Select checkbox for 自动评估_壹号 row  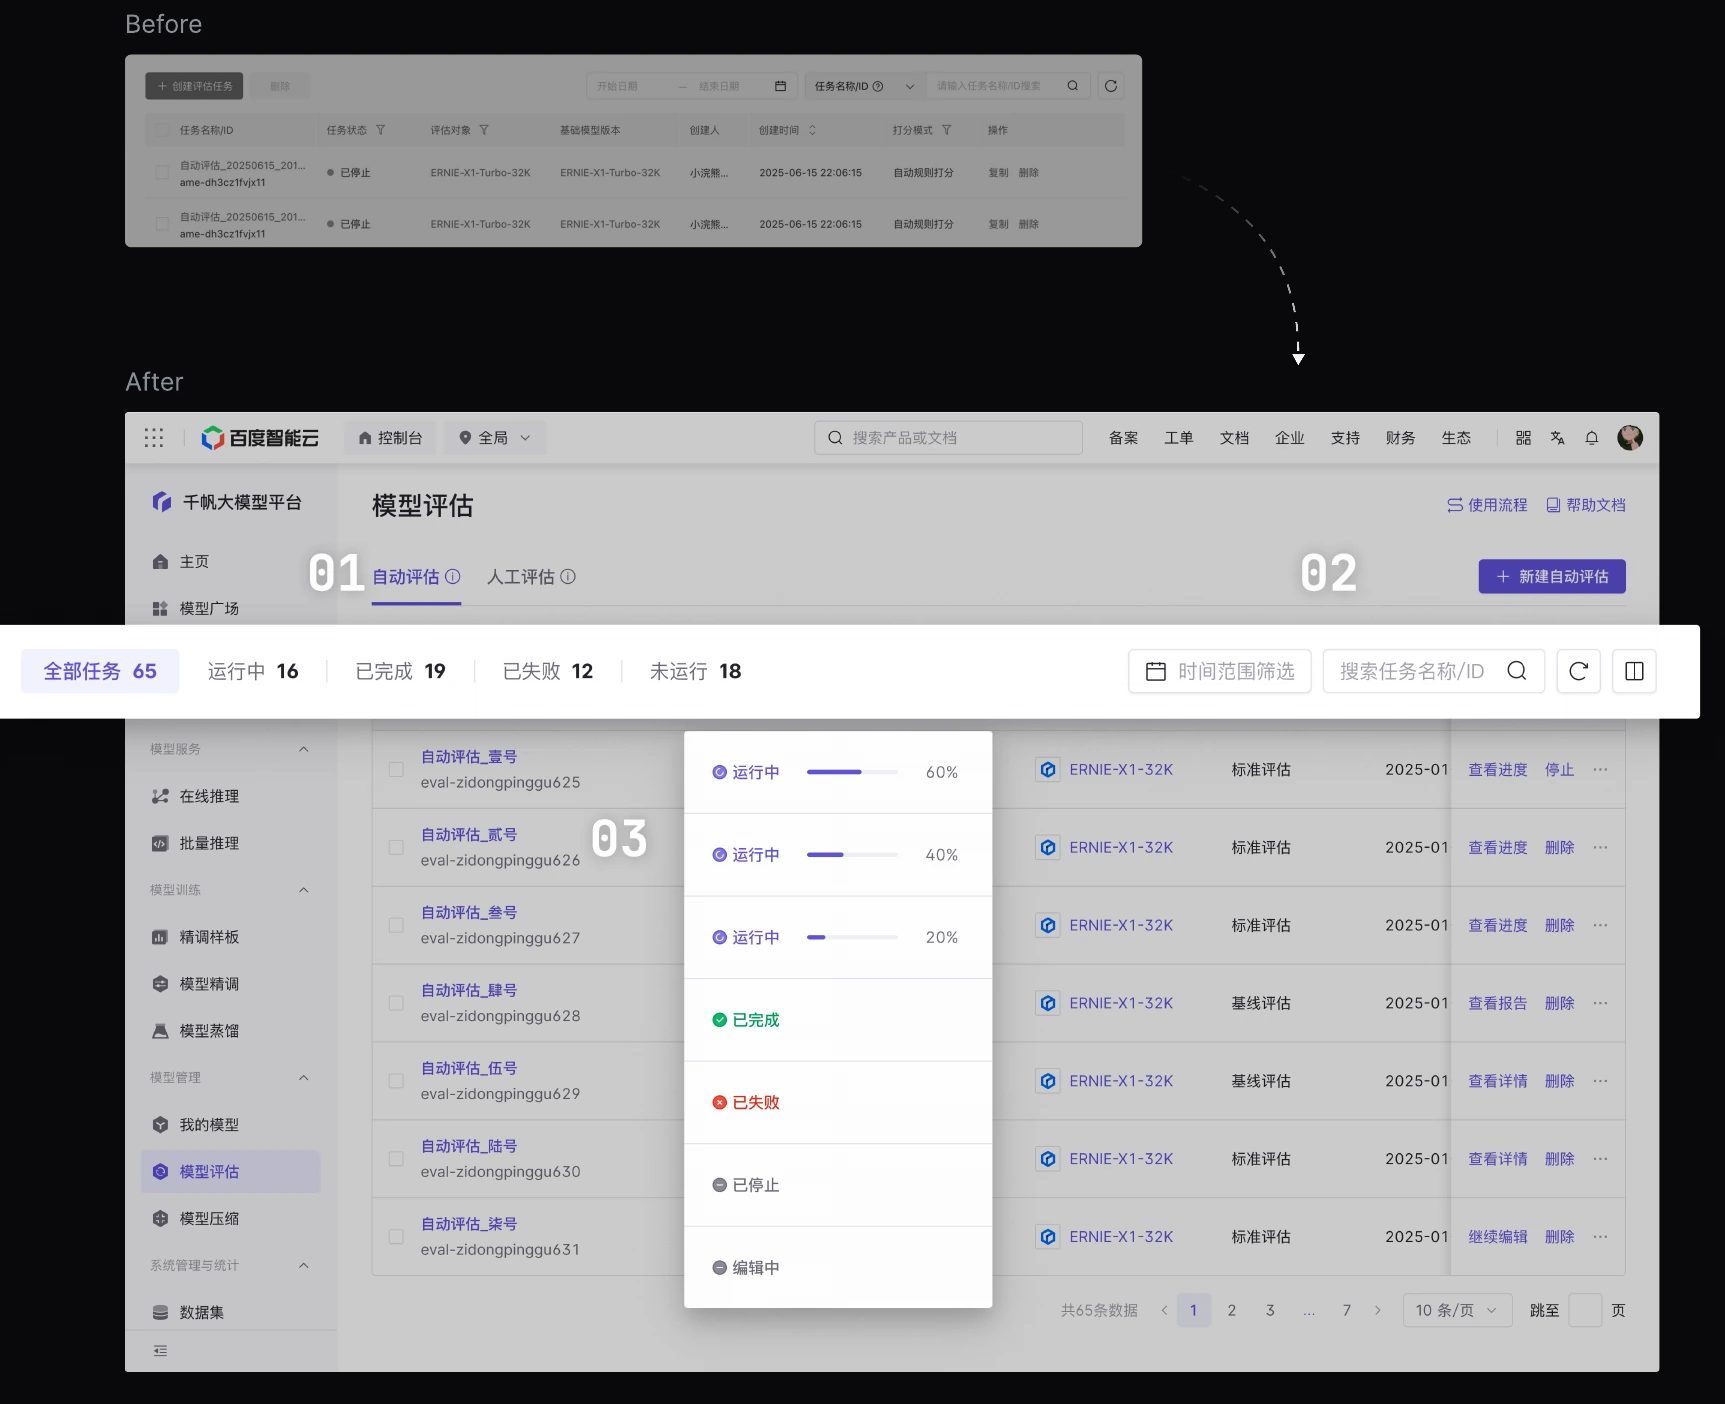(x=396, y=769)
